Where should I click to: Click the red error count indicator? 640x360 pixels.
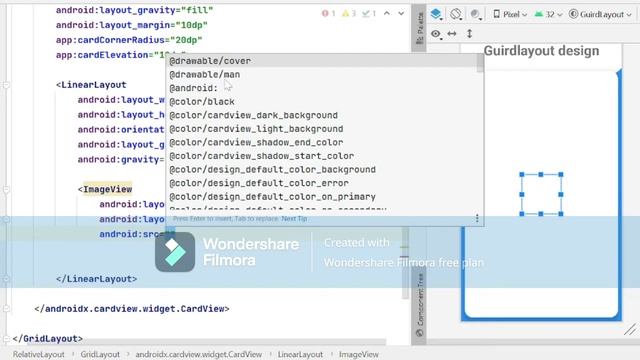(x=329, y=13)
